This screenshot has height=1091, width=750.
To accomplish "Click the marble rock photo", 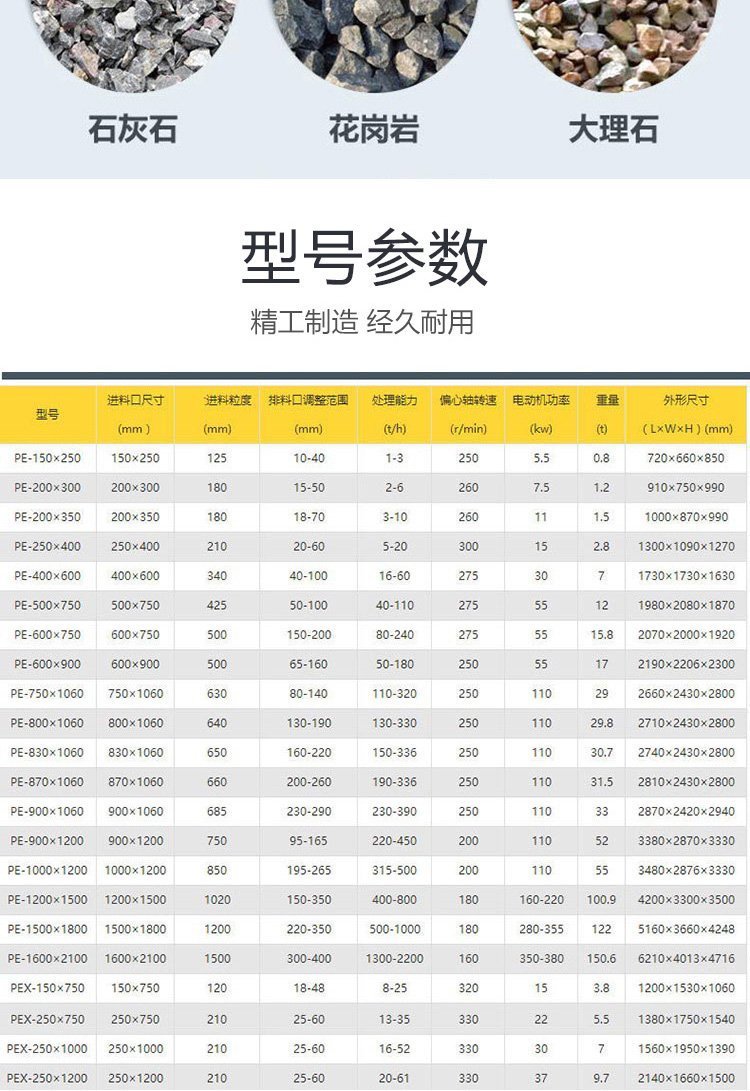I will click(x=612, y=40).
